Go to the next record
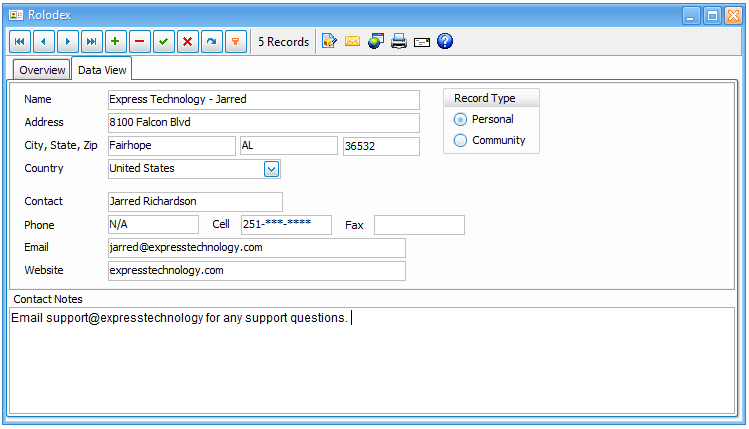The width and height of the screenshot is (749, 429). coord(67,42)
